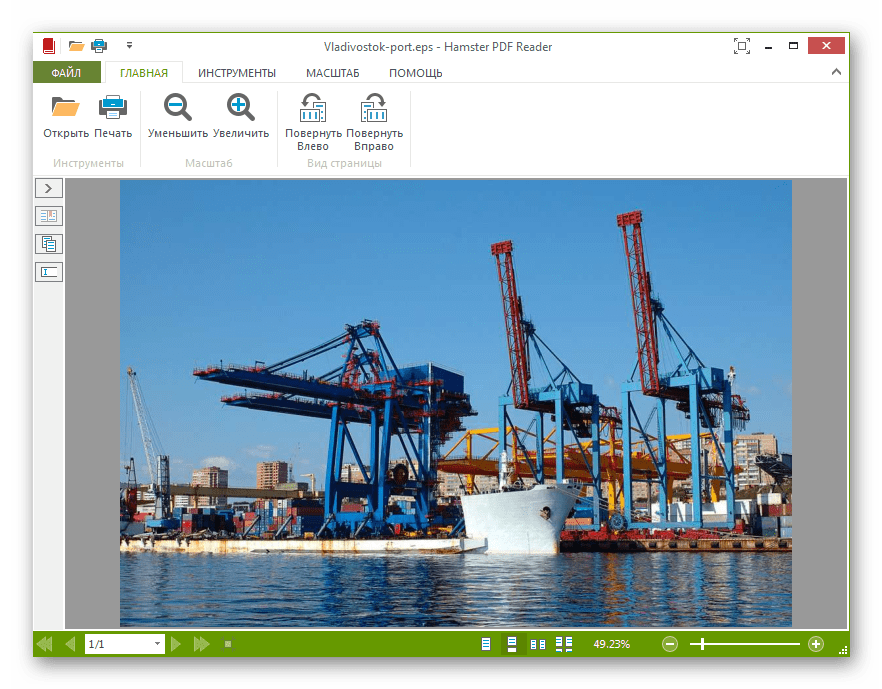Viewport: 882px width, 689px height.
Task: Toggle continuous page scrolling view
Action: pos(512,644)
